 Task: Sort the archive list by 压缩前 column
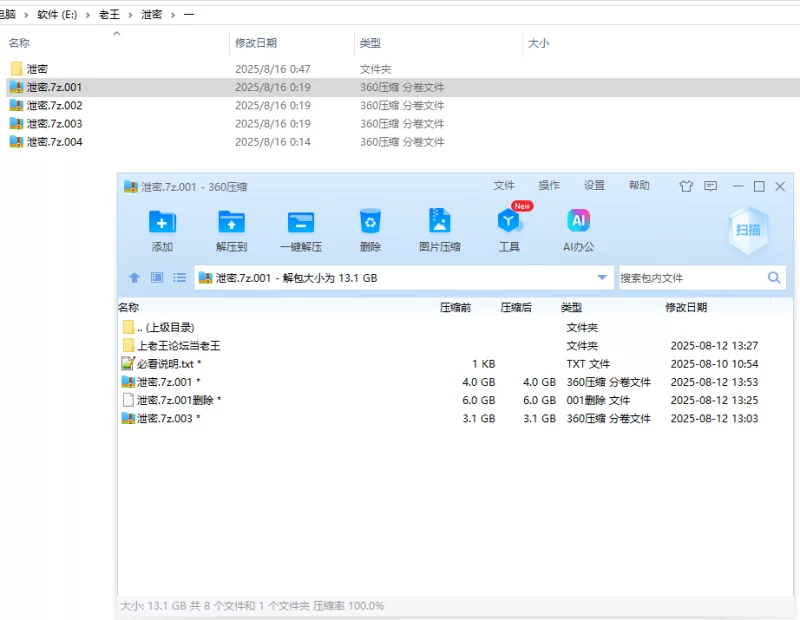pos(455,307)
